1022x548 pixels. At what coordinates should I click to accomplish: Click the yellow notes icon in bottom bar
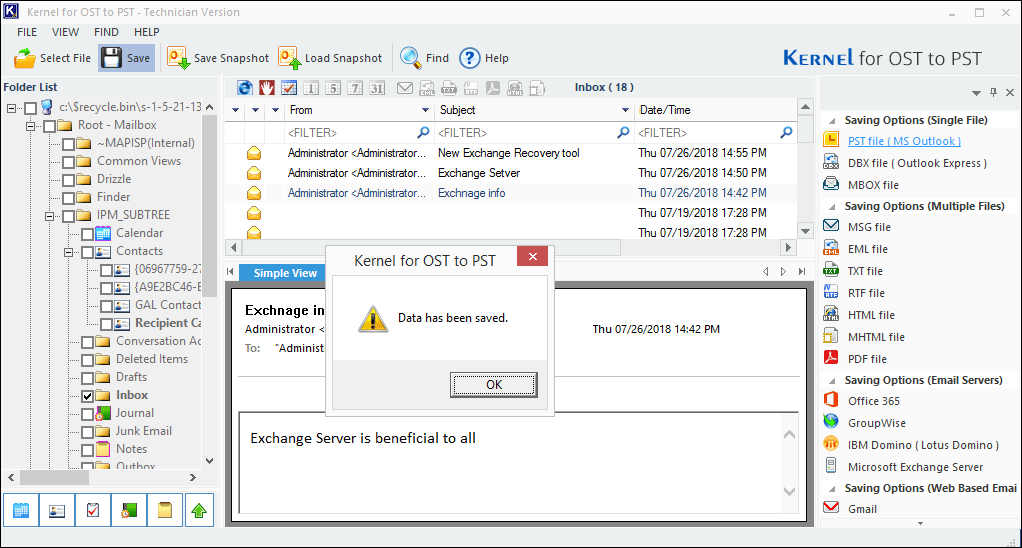(164, 510)
